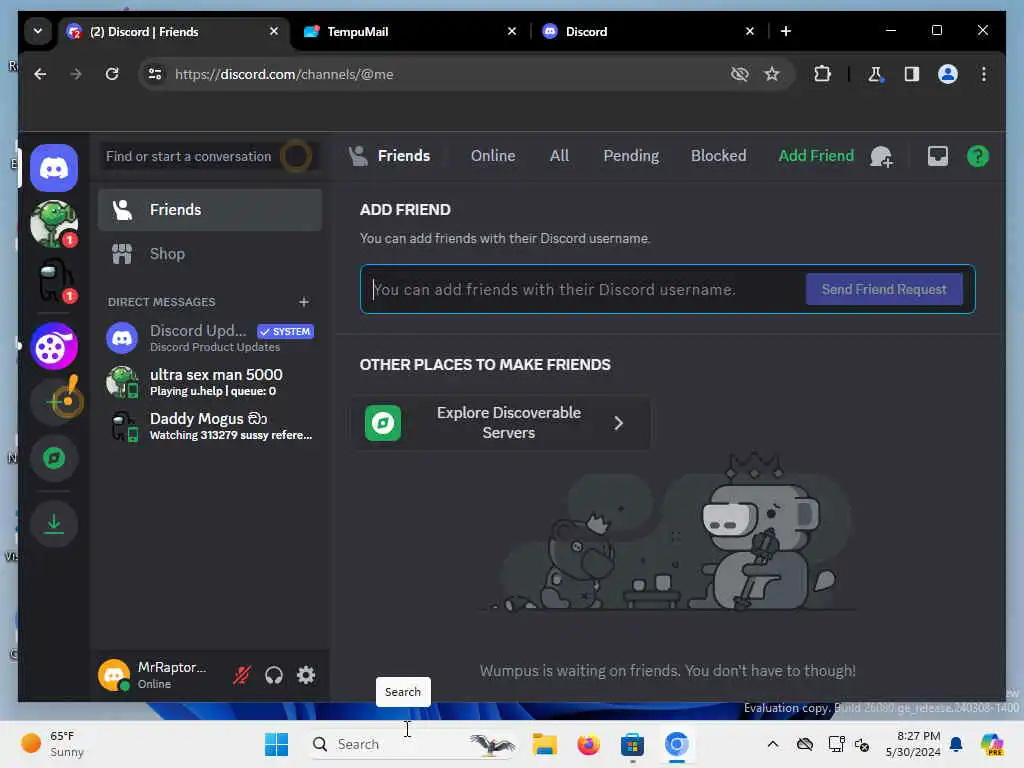Open a new browser tab

[x=786, y=31]
